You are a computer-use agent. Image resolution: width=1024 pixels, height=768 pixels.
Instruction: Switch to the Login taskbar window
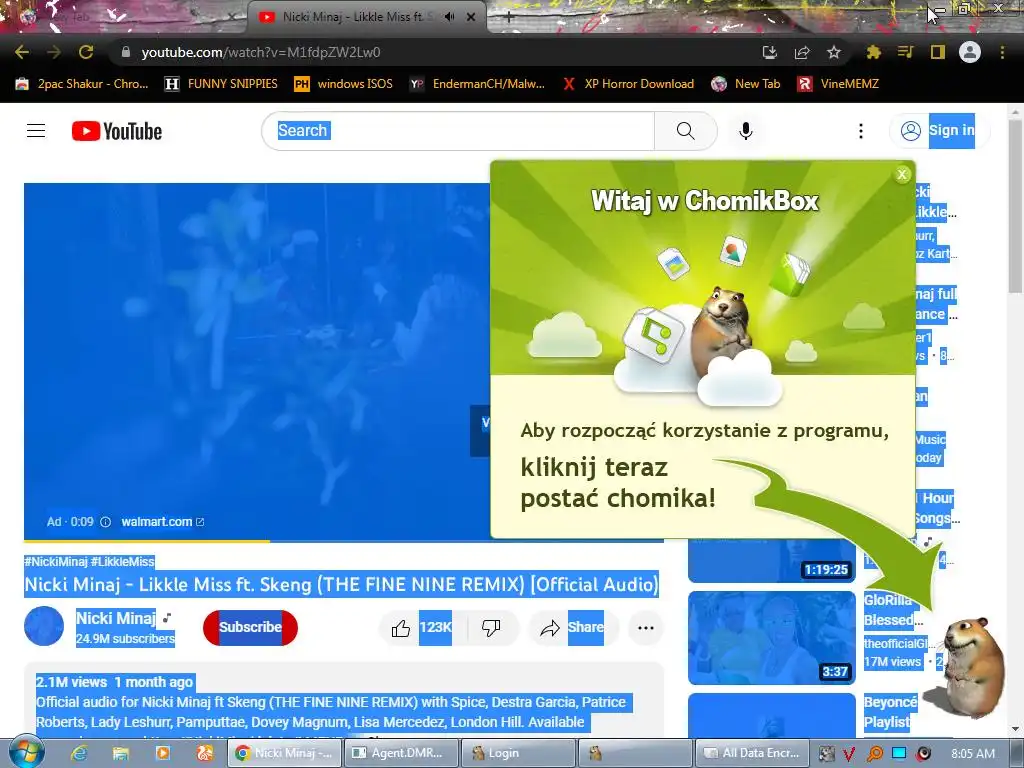coord(518,753)
